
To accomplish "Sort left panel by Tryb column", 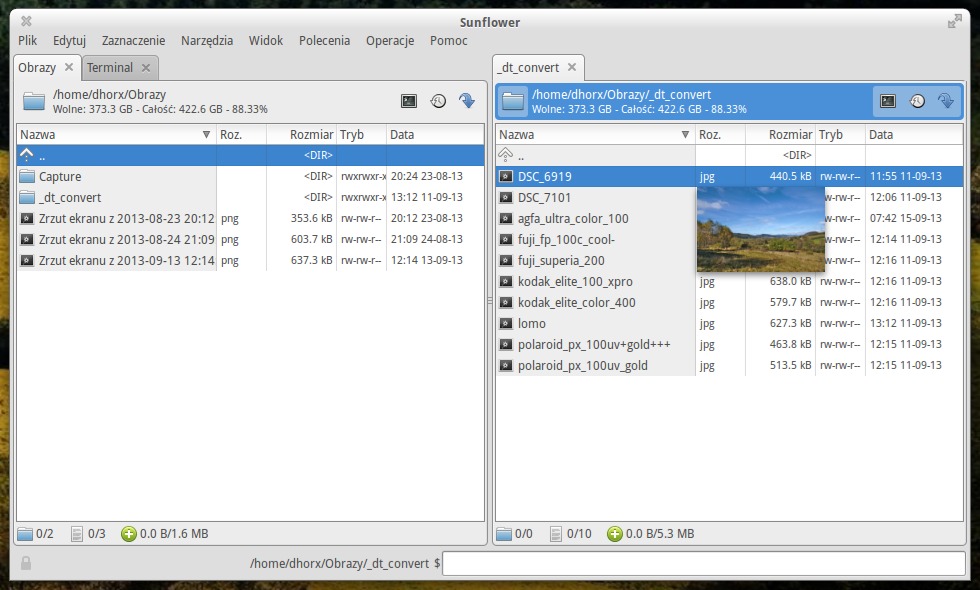I will [x=361, y=134].
